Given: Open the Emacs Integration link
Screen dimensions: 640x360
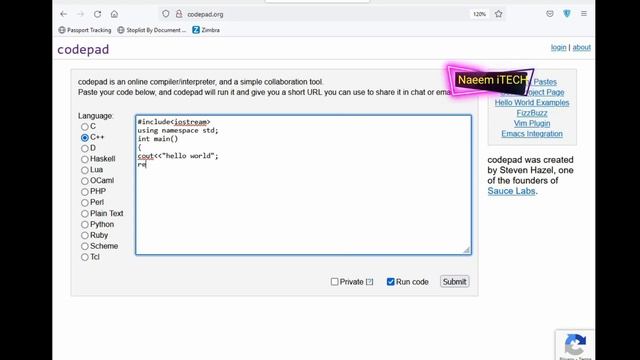Looking at the screenshot, I should coord(532,133).
